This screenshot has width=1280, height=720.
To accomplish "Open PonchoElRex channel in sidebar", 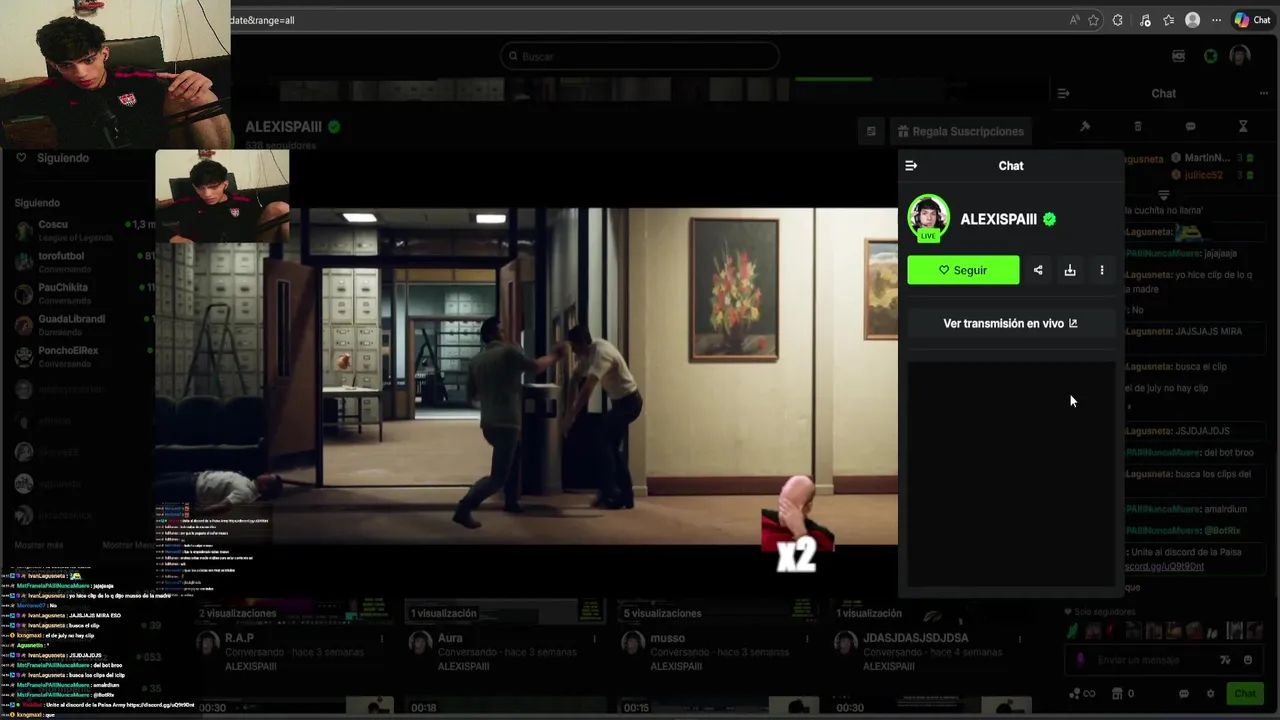I will click(x=85, y=356).
